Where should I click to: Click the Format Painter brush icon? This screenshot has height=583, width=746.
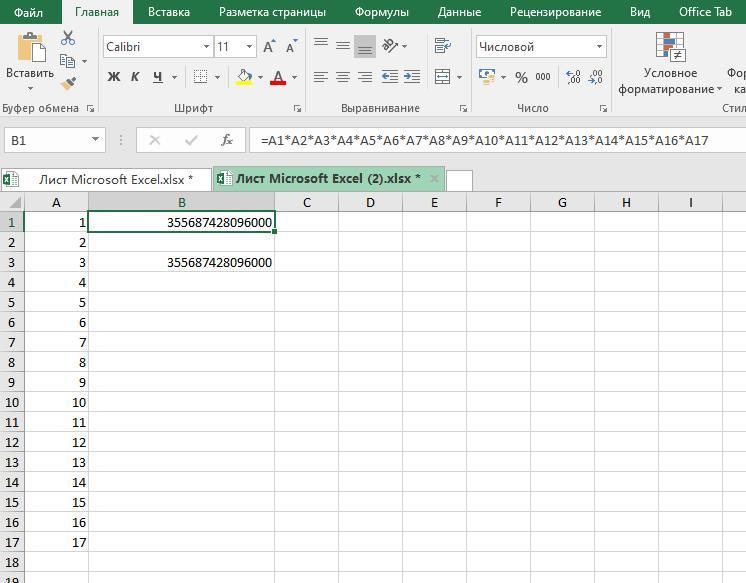click(68, 84)
